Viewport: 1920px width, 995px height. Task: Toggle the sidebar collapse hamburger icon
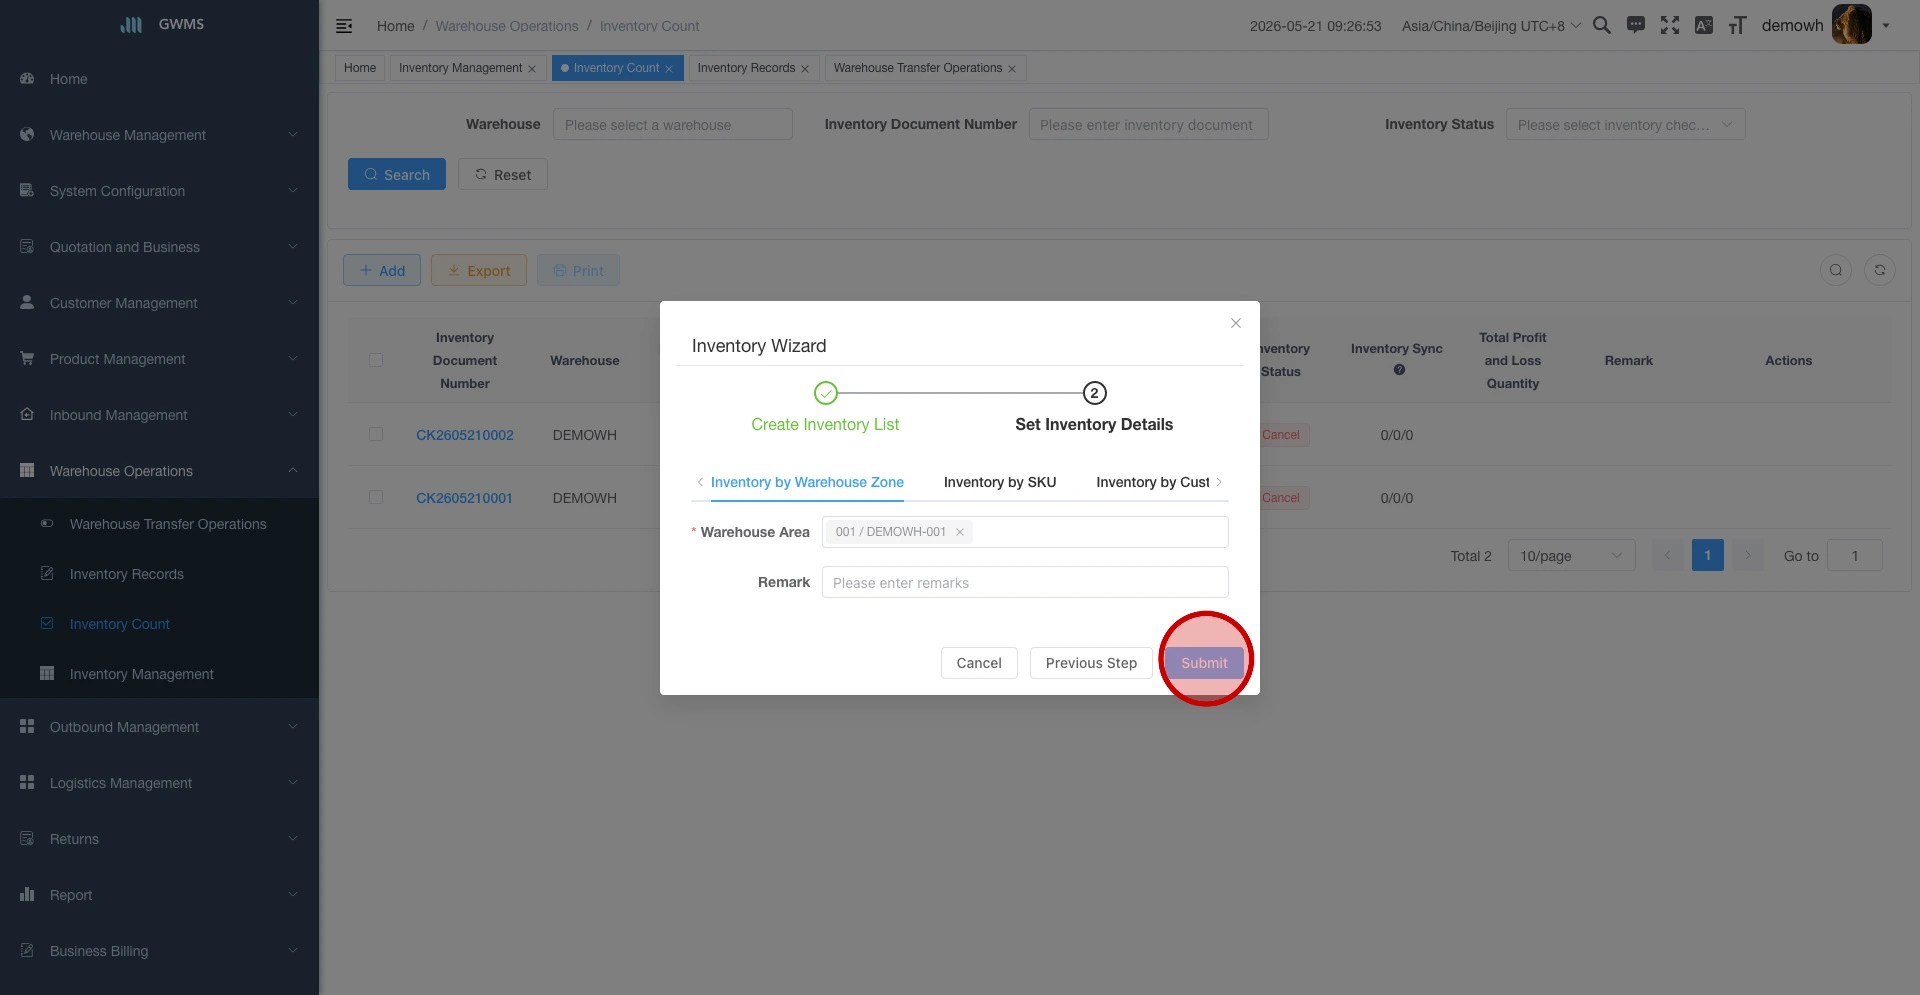click(x=344, y=26)
